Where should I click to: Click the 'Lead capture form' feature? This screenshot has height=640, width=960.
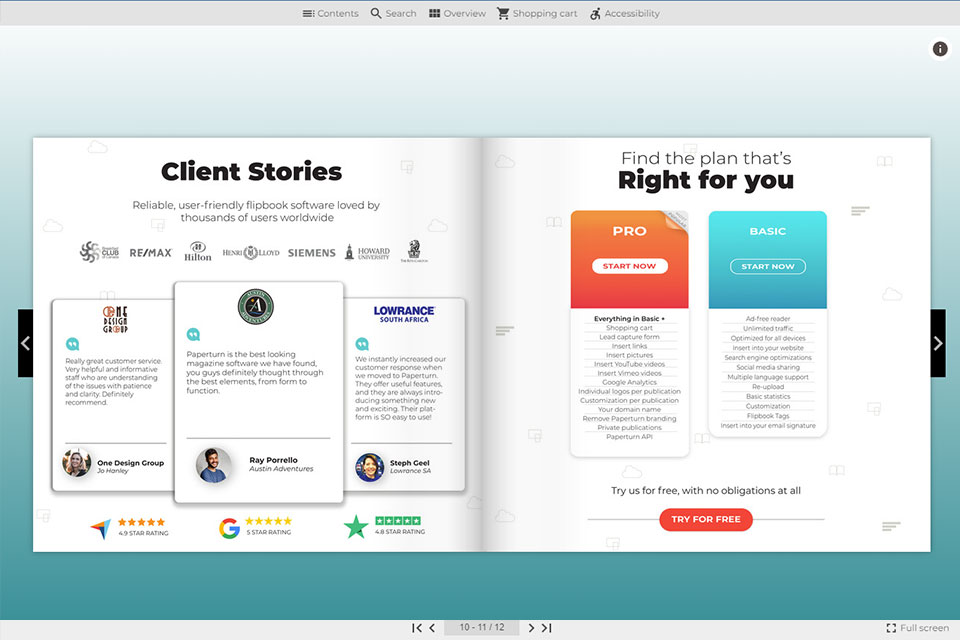[x=629, y=337]
